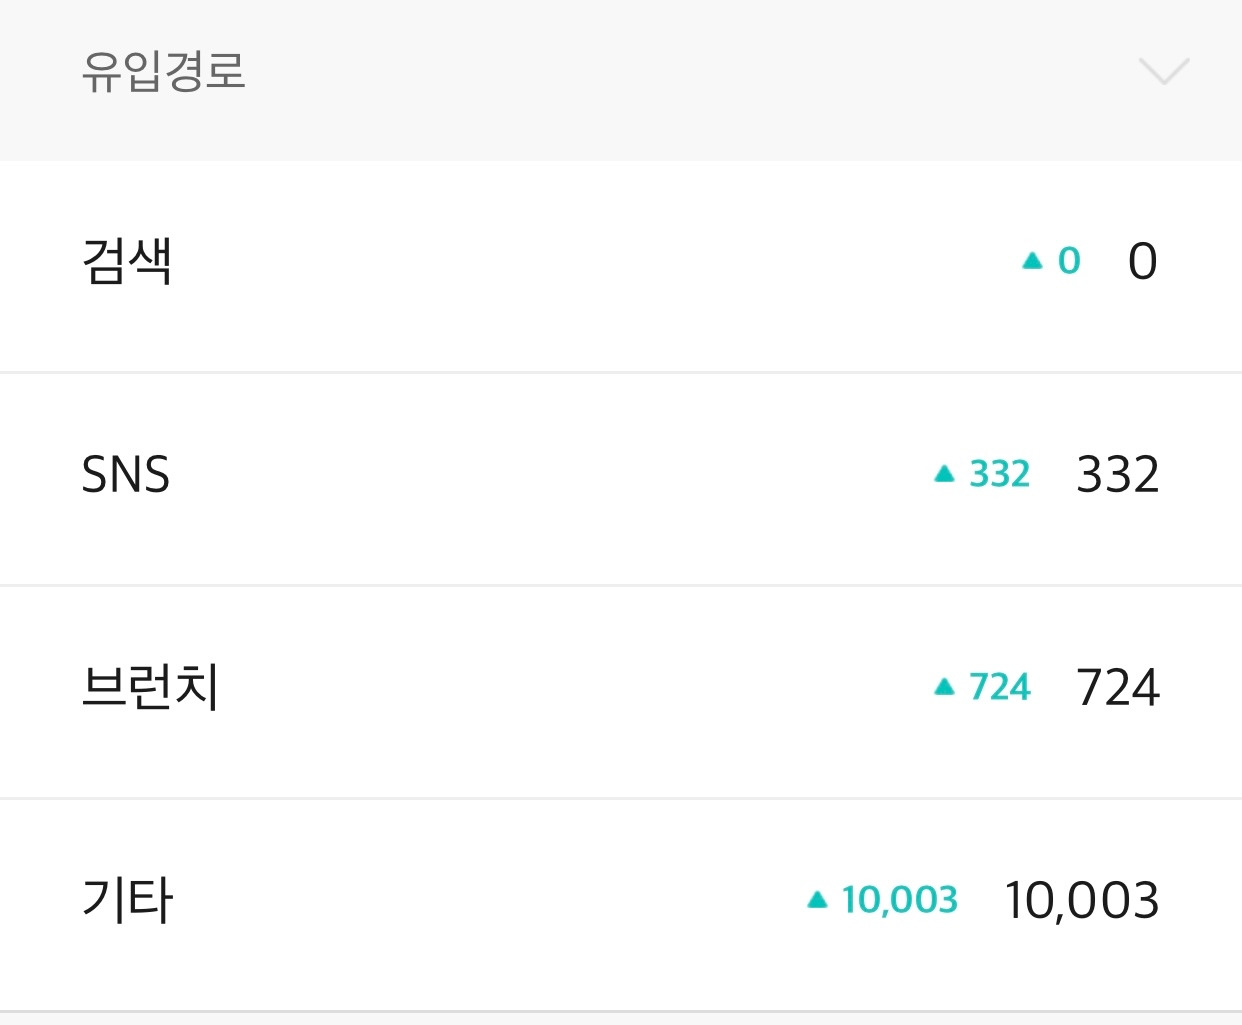This screenshot has width=1242, height=1025.
Task: Click the green up-arrow in 기타 row
Action: 817,900
